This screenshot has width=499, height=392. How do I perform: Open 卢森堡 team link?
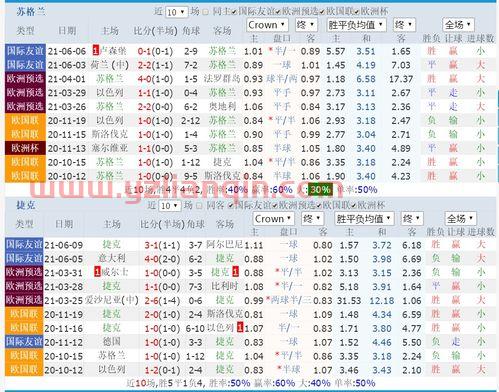(113, 51)
